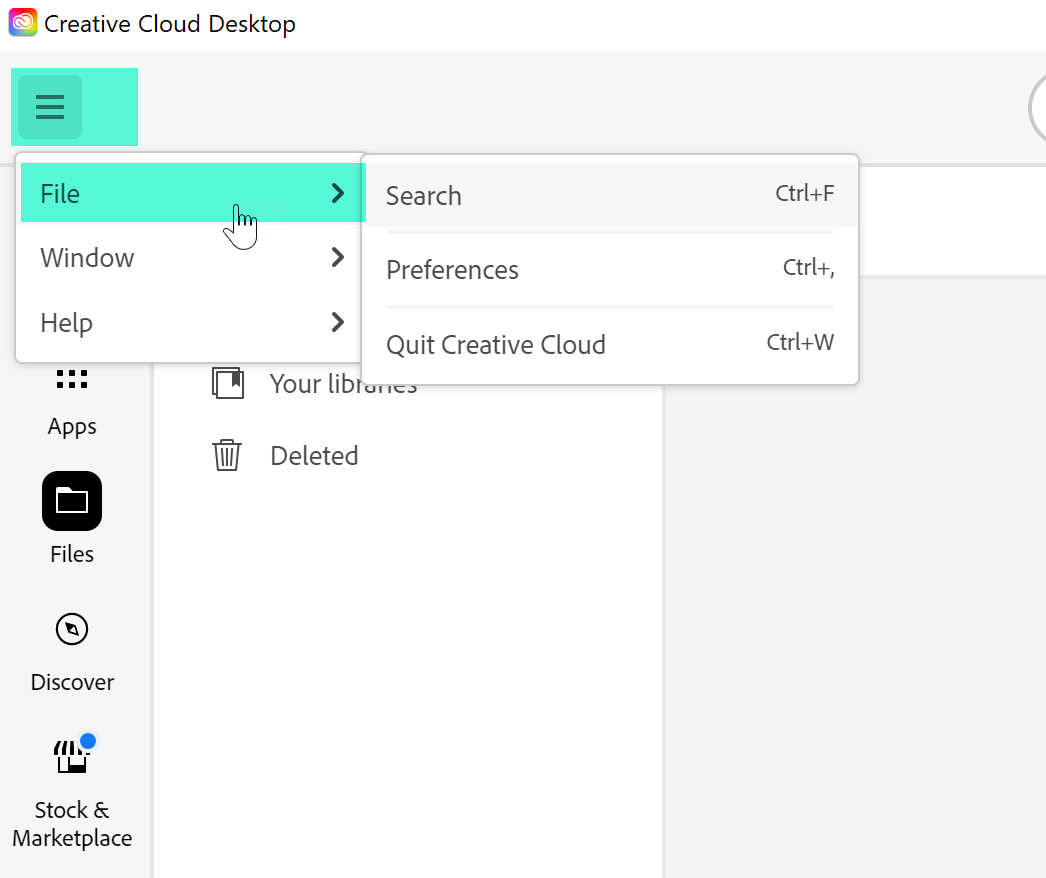The height and width of the screenshot is (878, 1046).
Task: Open Your libraries
Action: (x=343, y=383)
